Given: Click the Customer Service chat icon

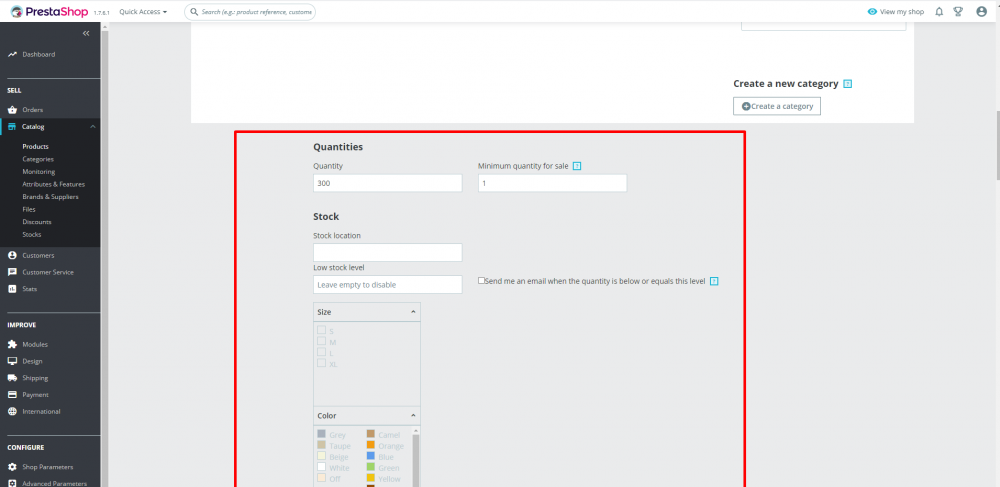Looking at the screenshot, I should [x=12, y=272].
